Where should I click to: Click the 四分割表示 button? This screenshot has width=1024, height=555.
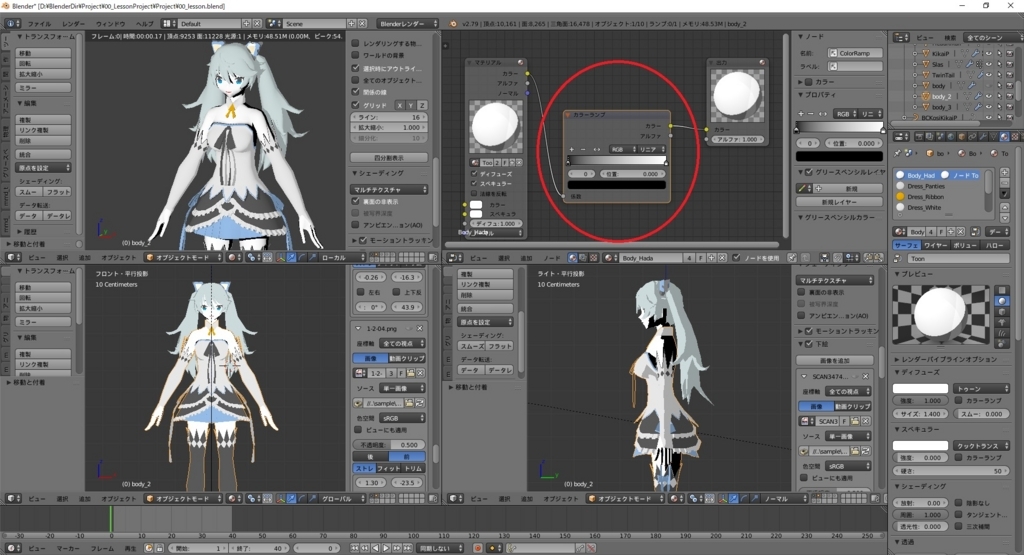389,157
